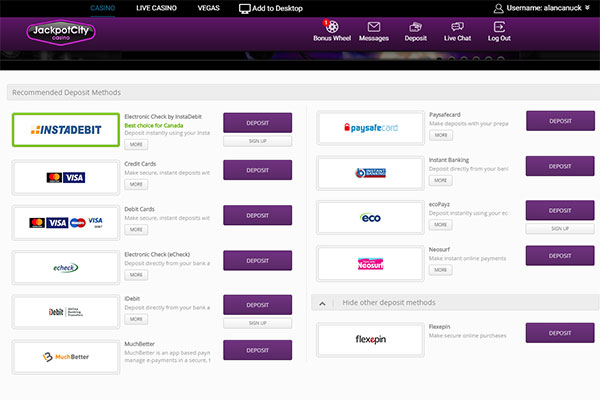Click MORE under Debit Cards

click(136, 230)
